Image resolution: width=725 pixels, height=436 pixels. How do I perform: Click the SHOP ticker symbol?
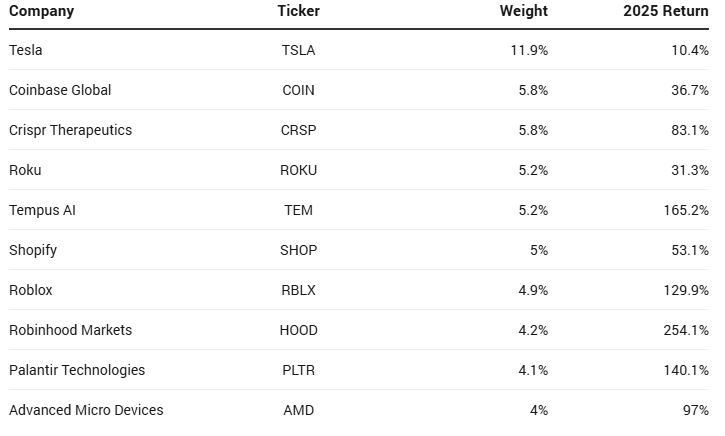pos(298,250)
